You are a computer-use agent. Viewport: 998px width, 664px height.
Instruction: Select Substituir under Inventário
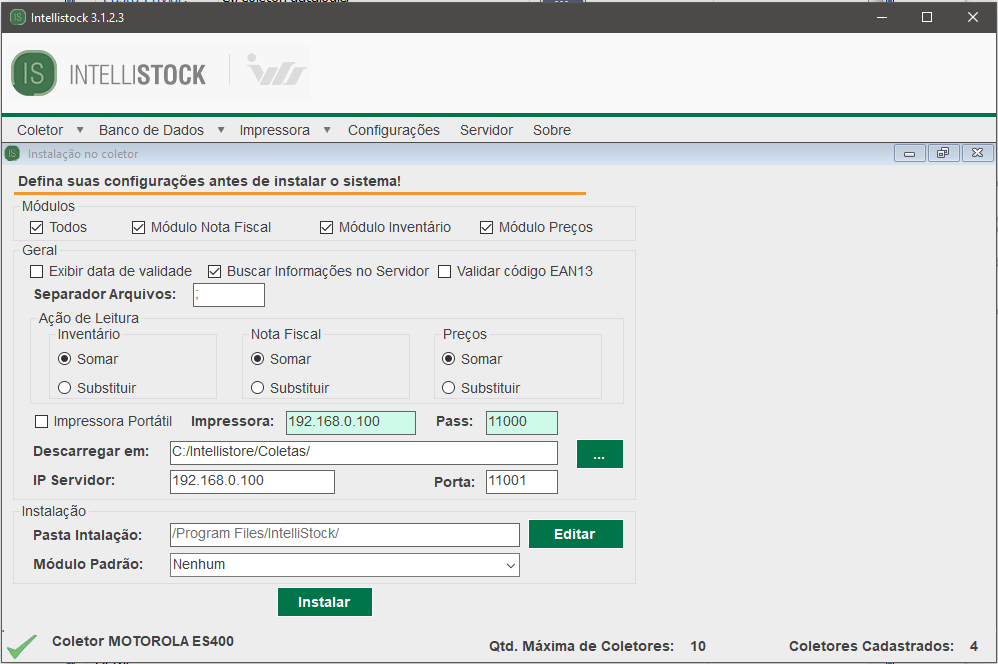(x=65, y=388)
